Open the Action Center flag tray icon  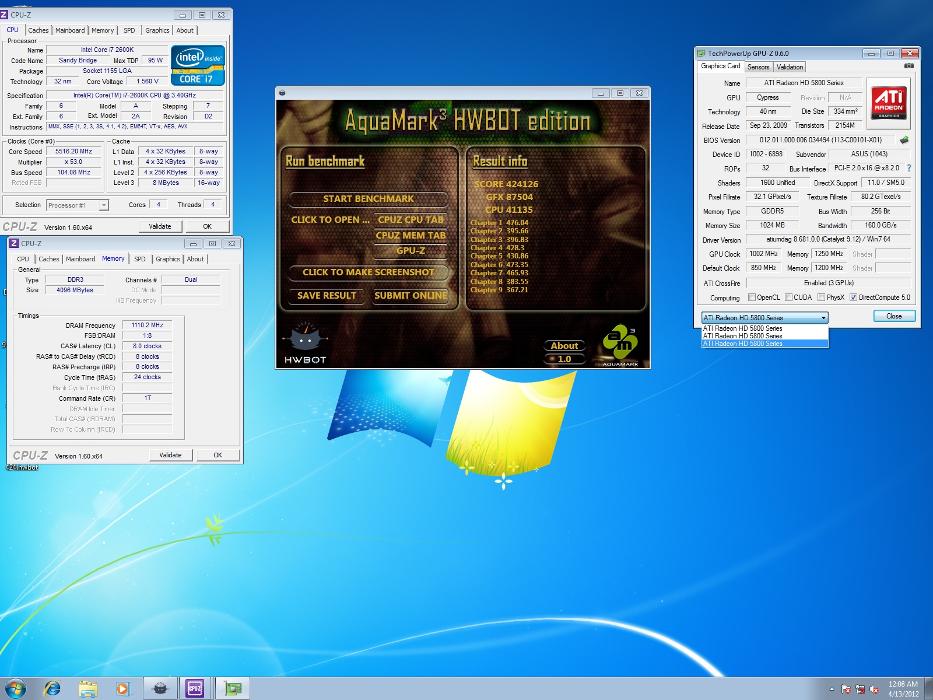(x=846, y=689)
